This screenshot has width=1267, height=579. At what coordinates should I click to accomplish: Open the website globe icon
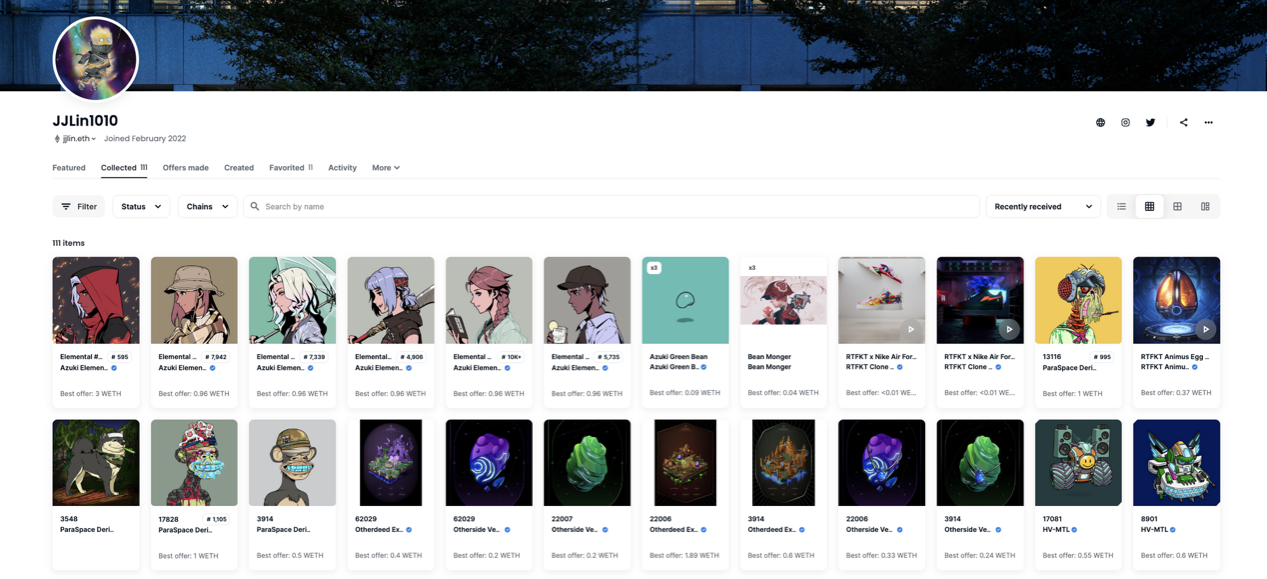click(x=1100, y=123)
